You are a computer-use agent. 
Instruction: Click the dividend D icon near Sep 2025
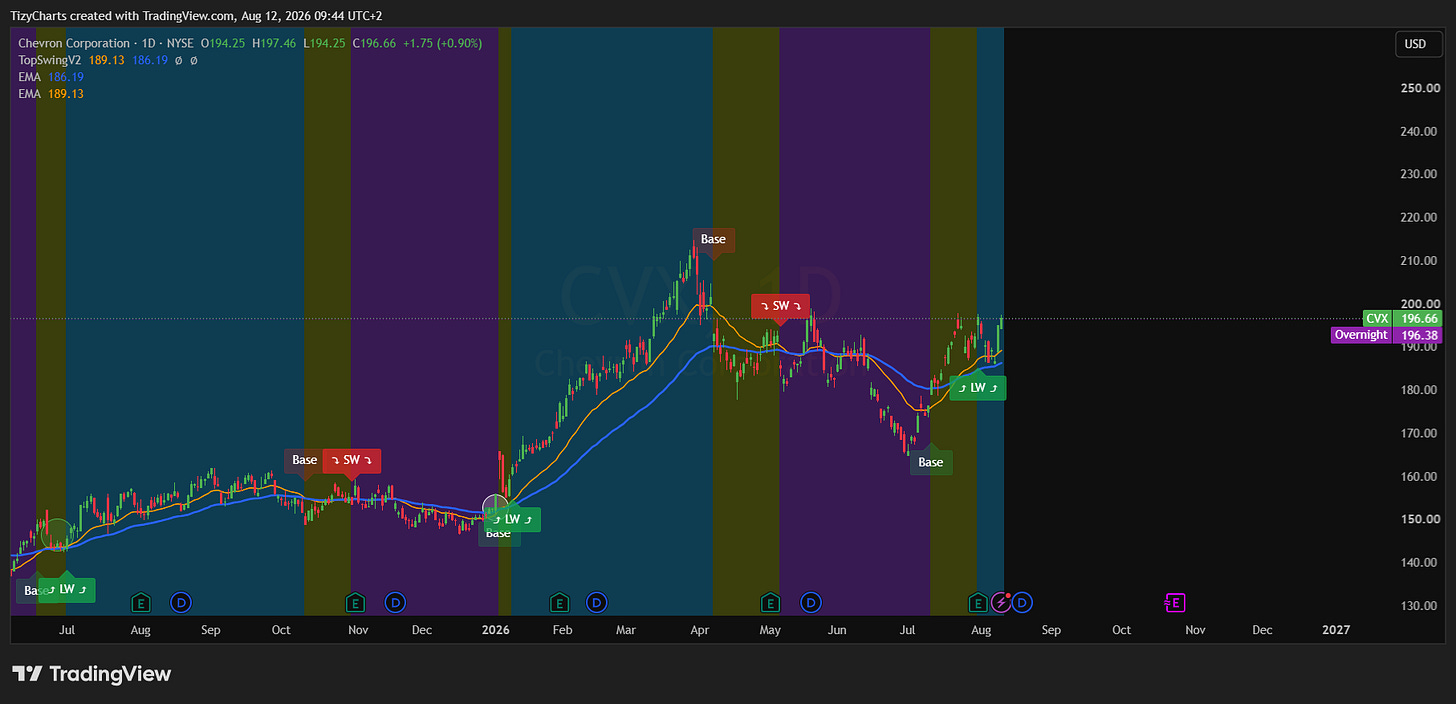181,602
